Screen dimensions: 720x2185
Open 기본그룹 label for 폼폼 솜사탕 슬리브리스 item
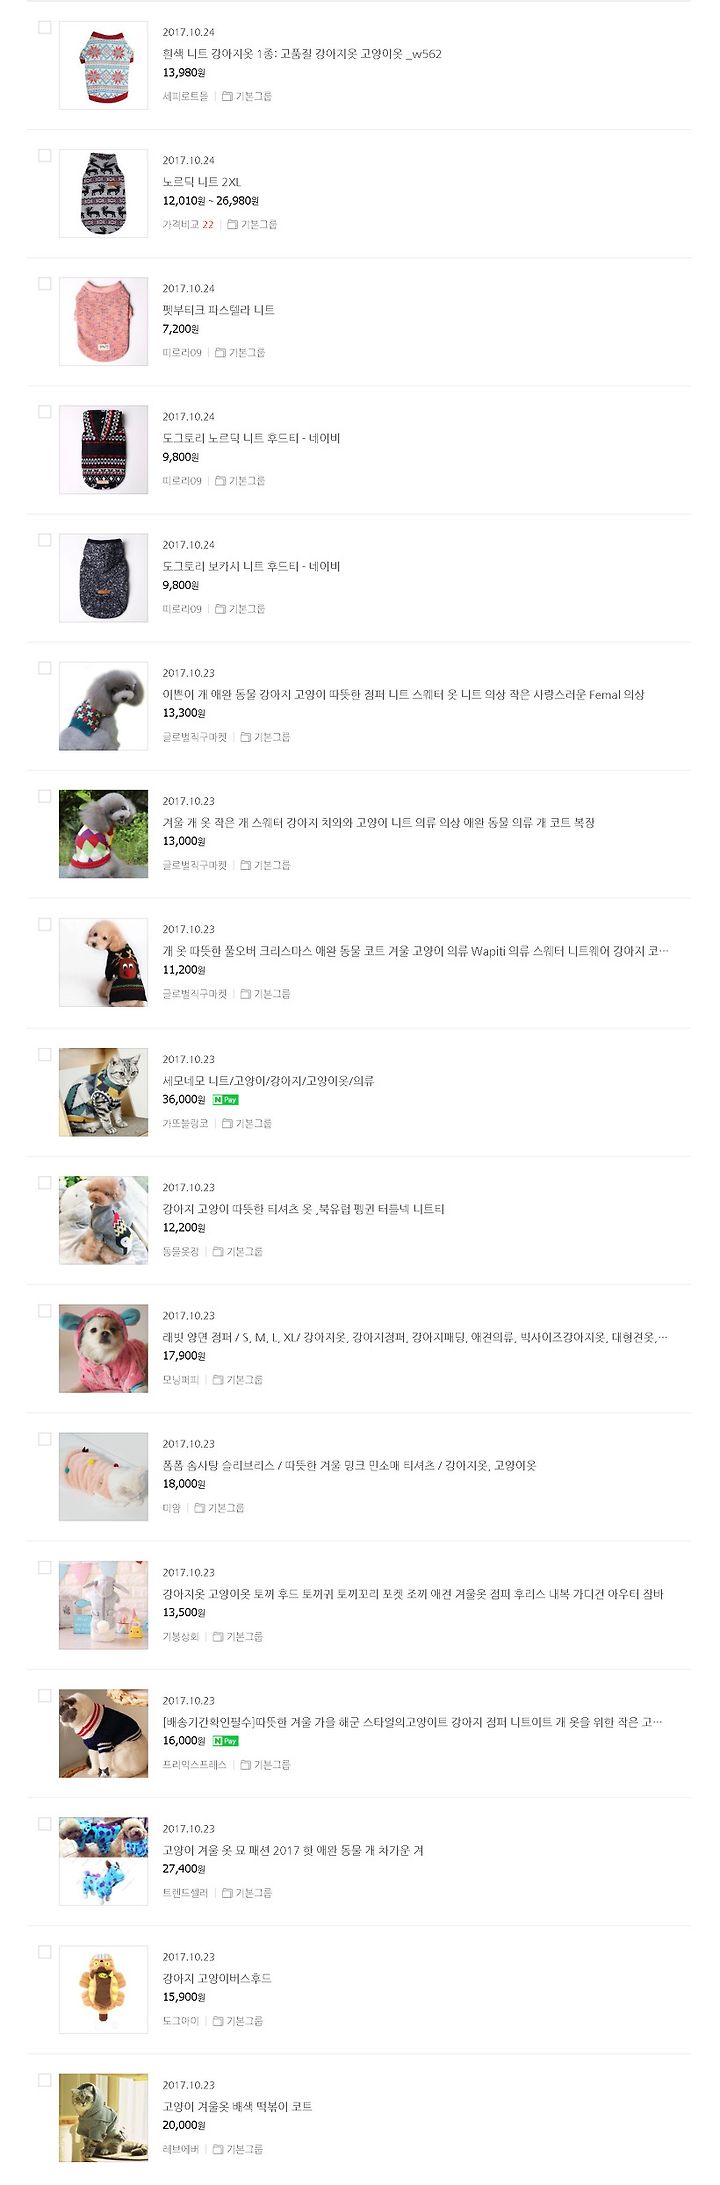click(x=226, y=1508)
